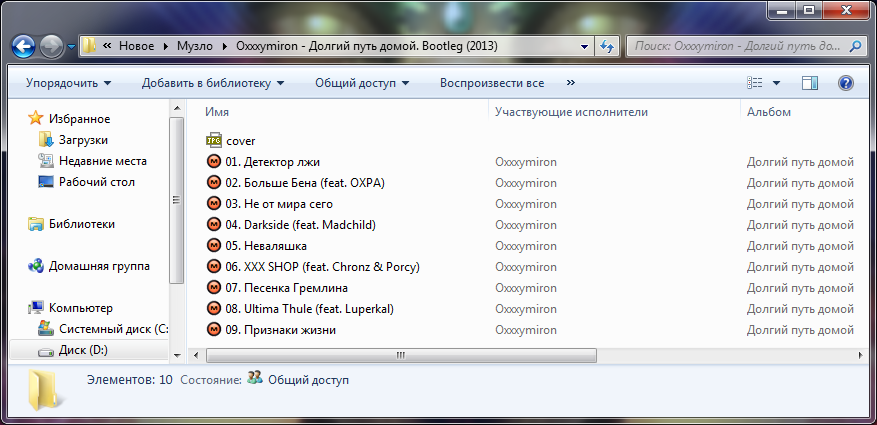Select track 09. Признаки жизни

click(280, 330)
